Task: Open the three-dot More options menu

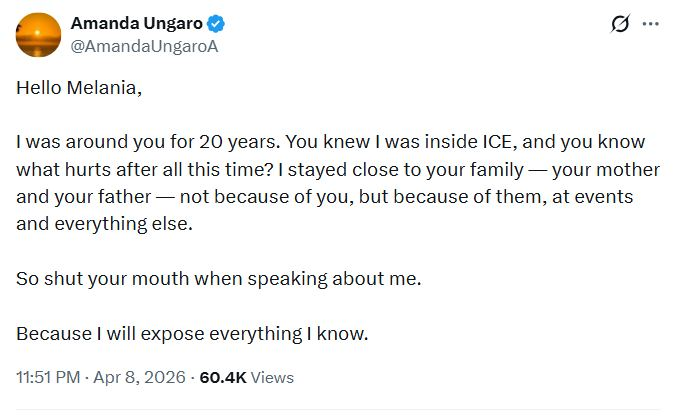Action: coord(651,24)
